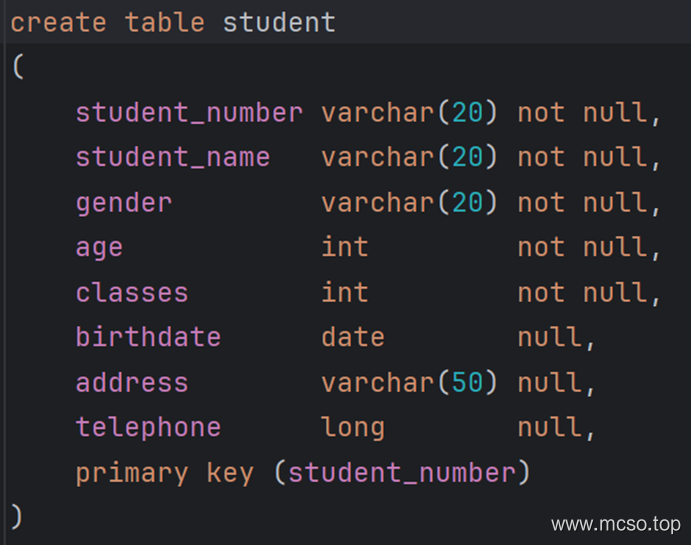Viewport: 691px width, 545px height.
Task: Place cursor on table name 'student'
Action: [279, 22]
